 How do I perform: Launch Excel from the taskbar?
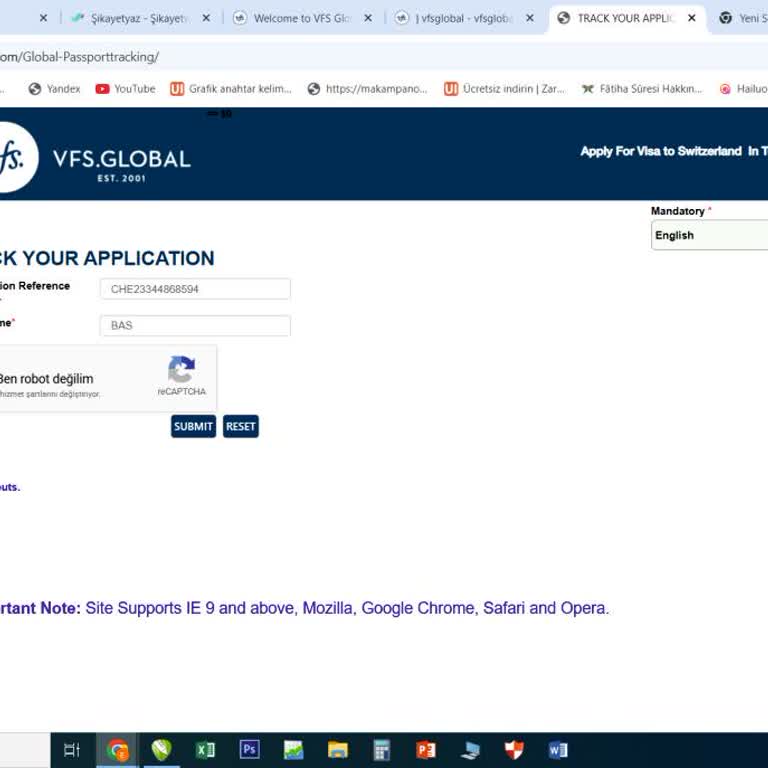pos(205,749)
